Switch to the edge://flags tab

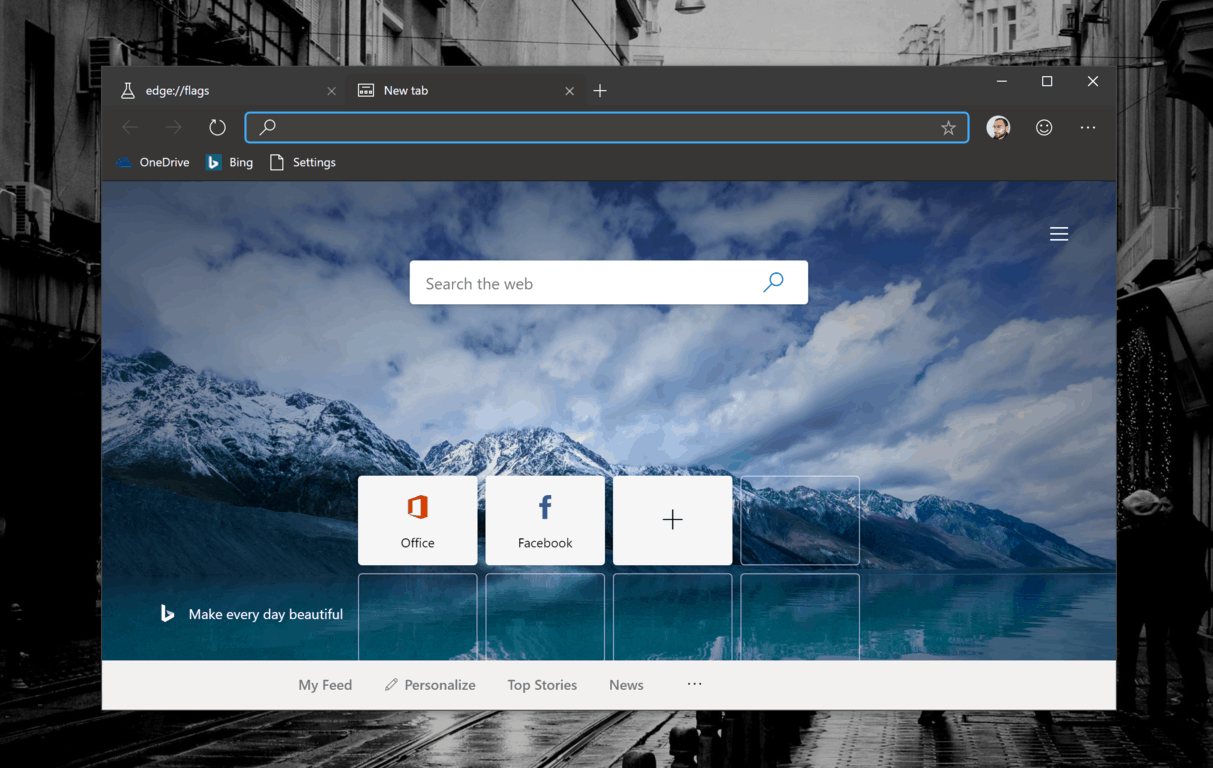(x=200, y=91)
